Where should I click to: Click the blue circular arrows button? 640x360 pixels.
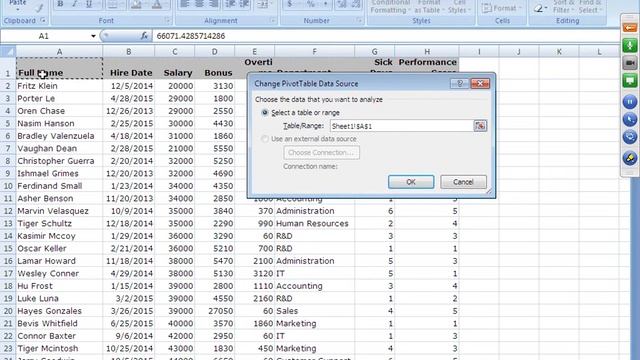[630, 137]
